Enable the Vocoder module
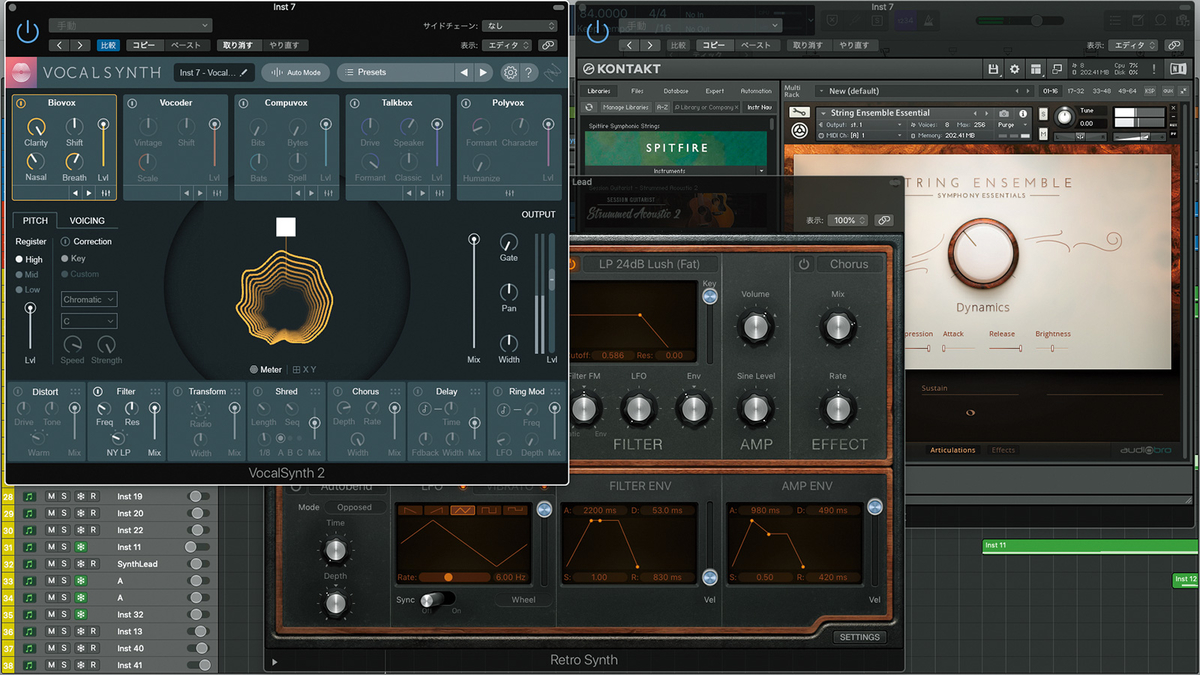The width and height of the screenshot is (1200, 675). pos(132,103)
